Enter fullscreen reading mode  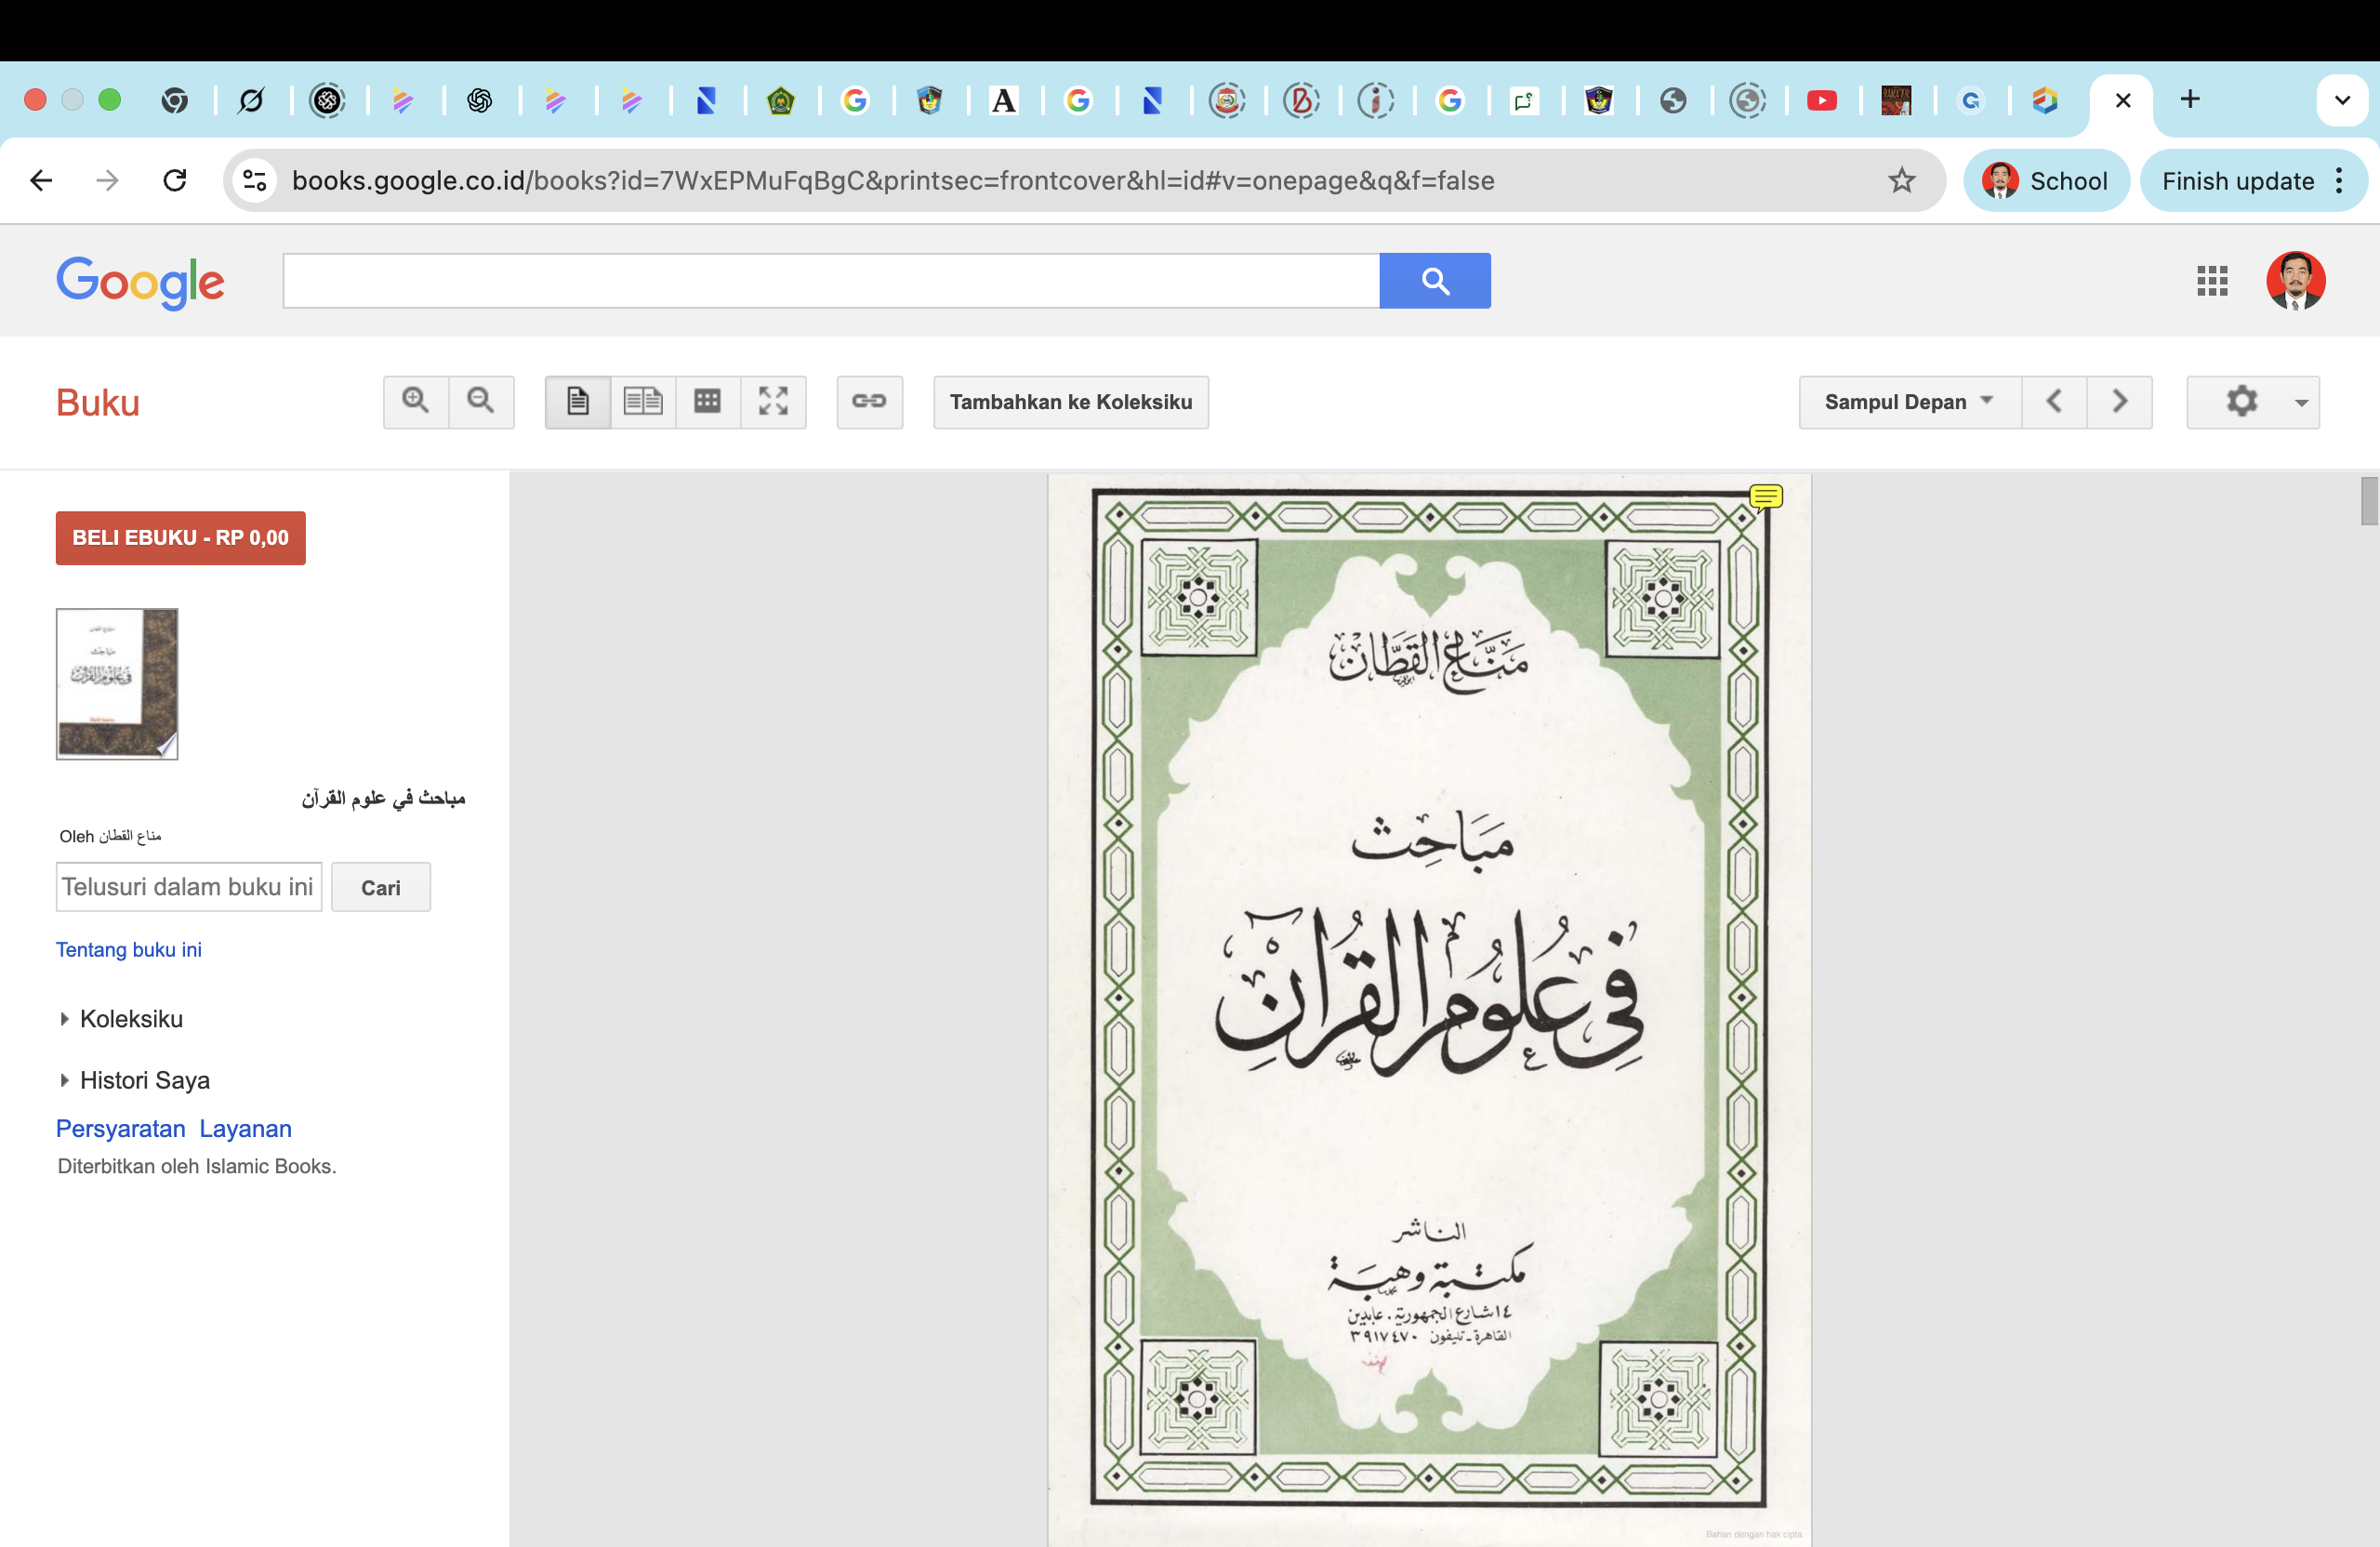(774, 402)
